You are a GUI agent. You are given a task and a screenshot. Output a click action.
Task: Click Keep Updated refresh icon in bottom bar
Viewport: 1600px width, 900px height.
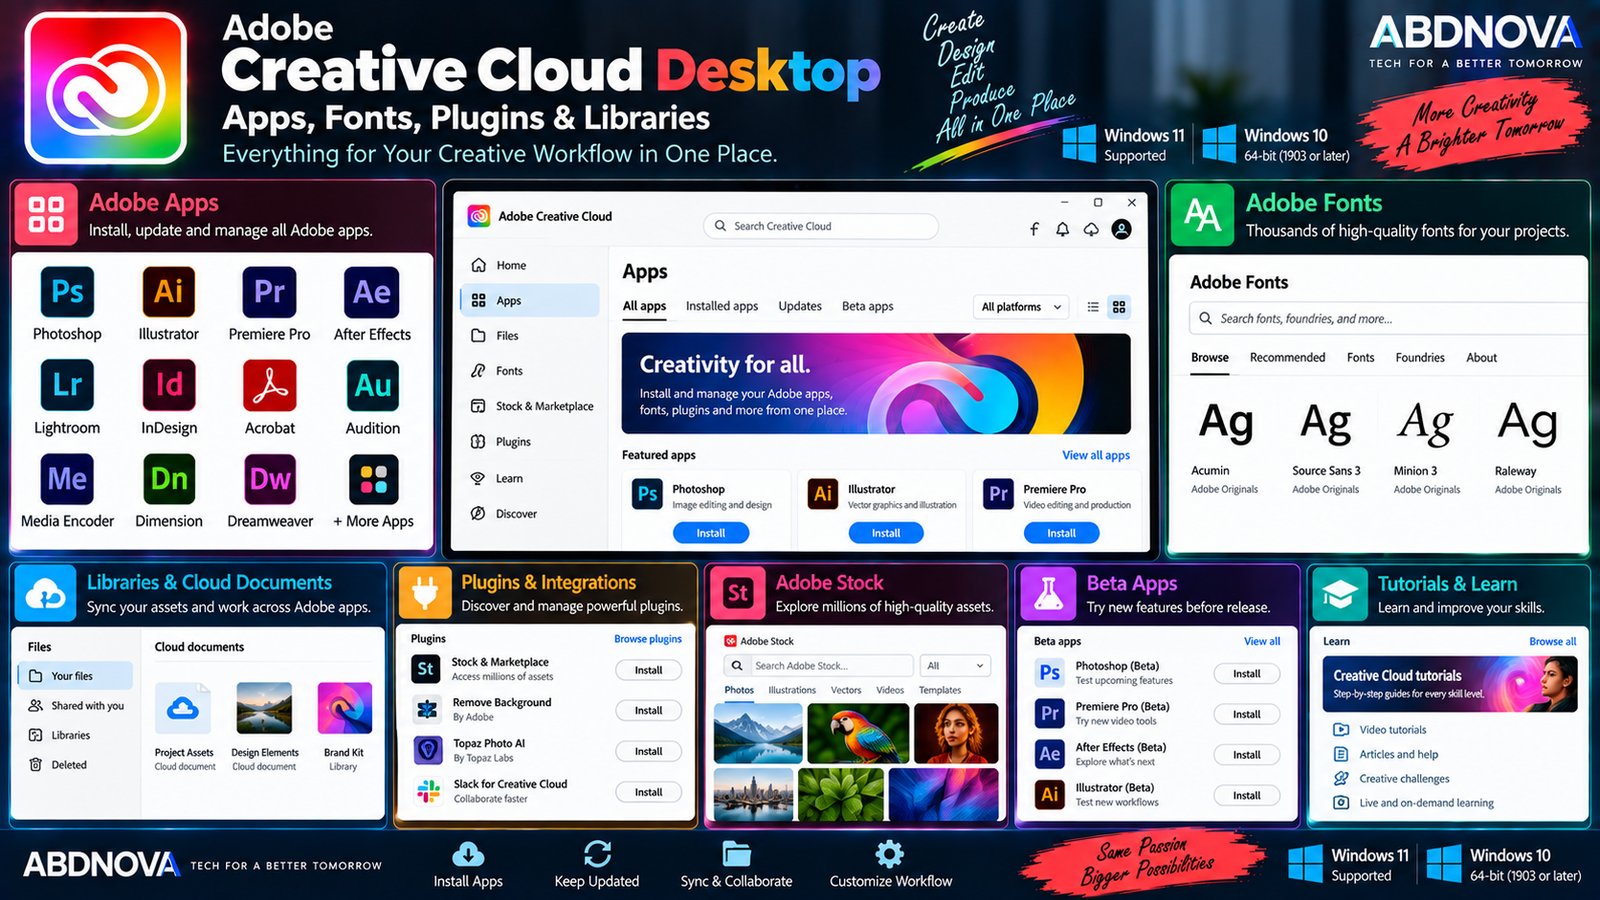click(x=597, y=854)
